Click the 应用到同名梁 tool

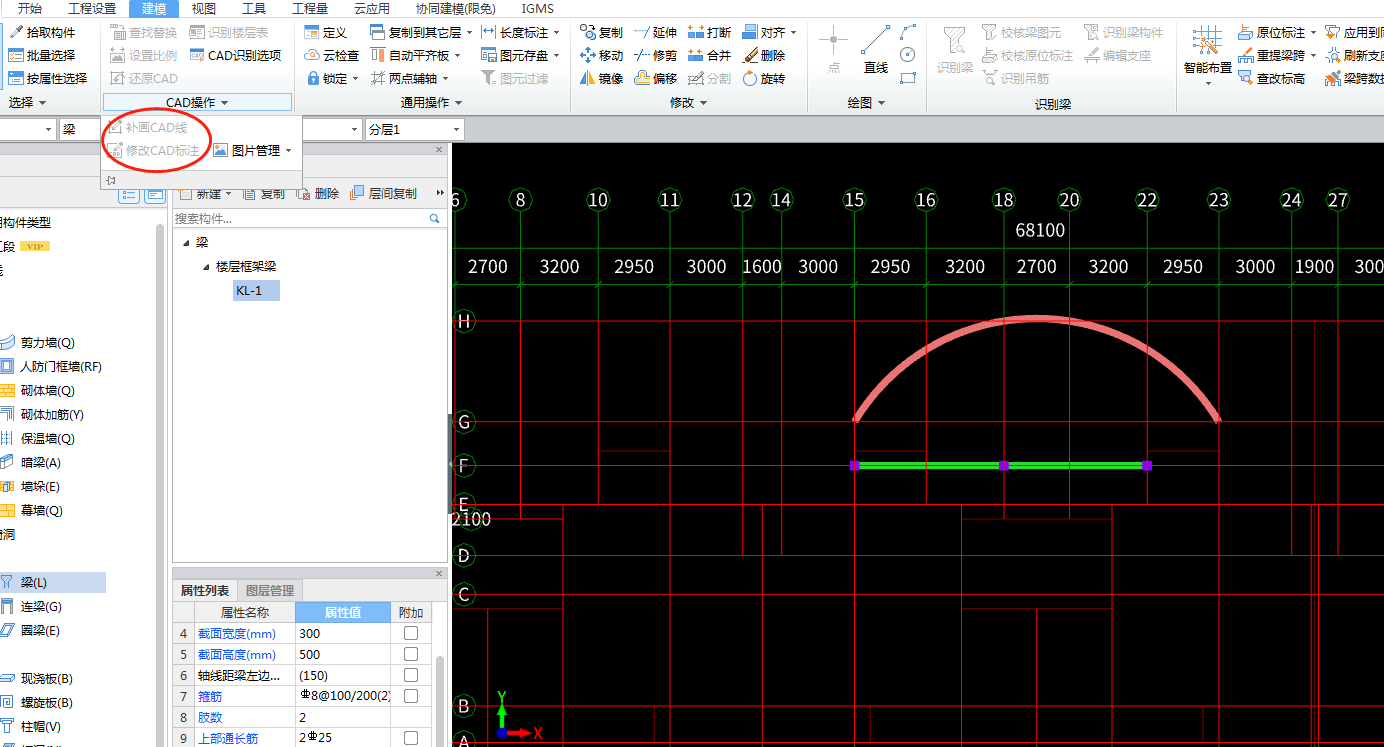[x=1354, y=33]
